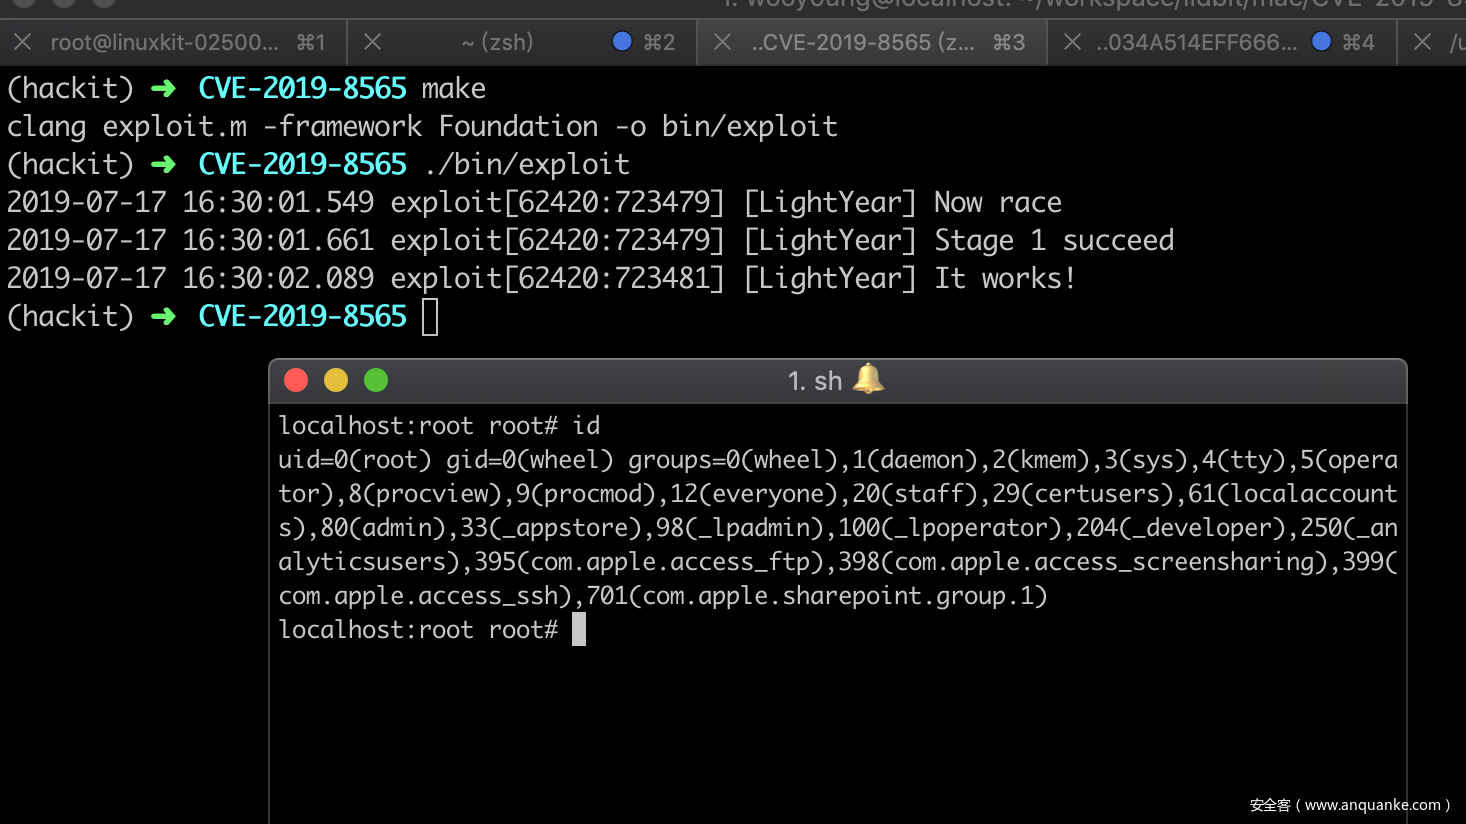This screenshot has height=824, width=1466.
Task: Click the cursor at the CVE-2019-8565 prompt
Action: pos(430,317)
